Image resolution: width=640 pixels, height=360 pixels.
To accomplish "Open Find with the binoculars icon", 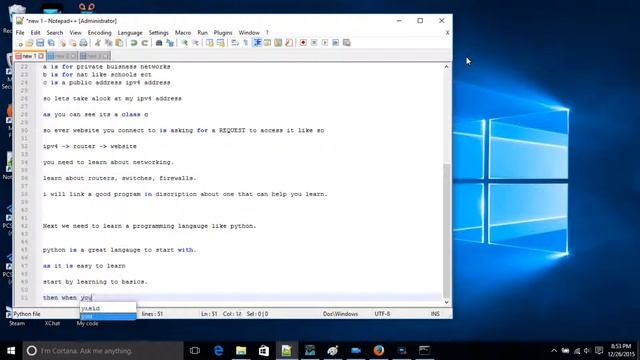I will (159, 43).
